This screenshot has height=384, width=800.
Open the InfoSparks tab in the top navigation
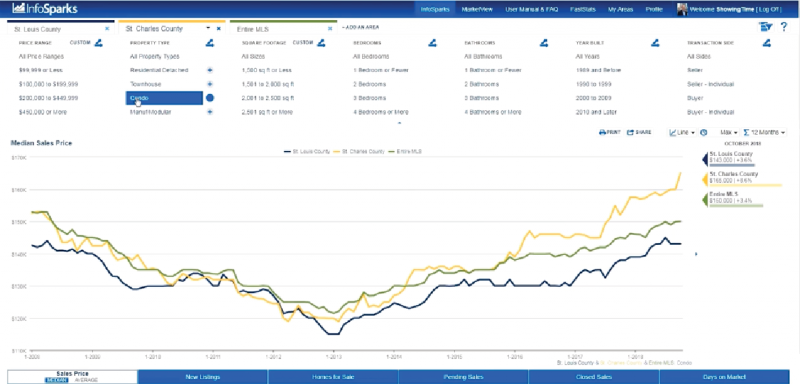pos(435,9)
